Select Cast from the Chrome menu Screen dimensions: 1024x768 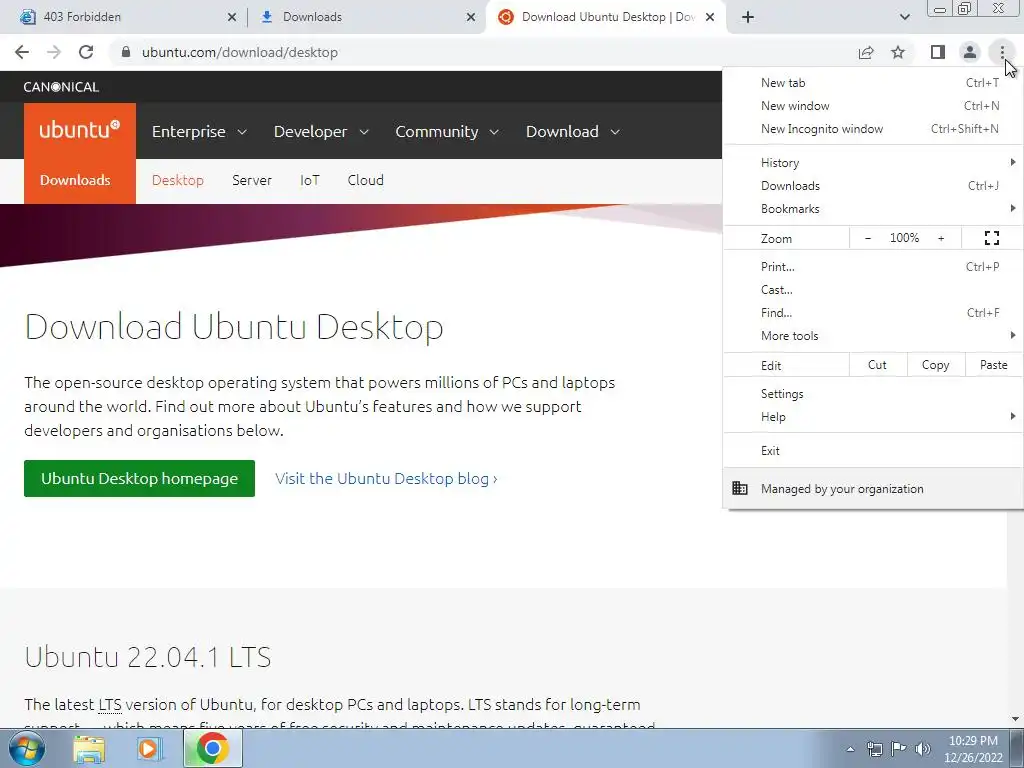(x=872, y=290)
